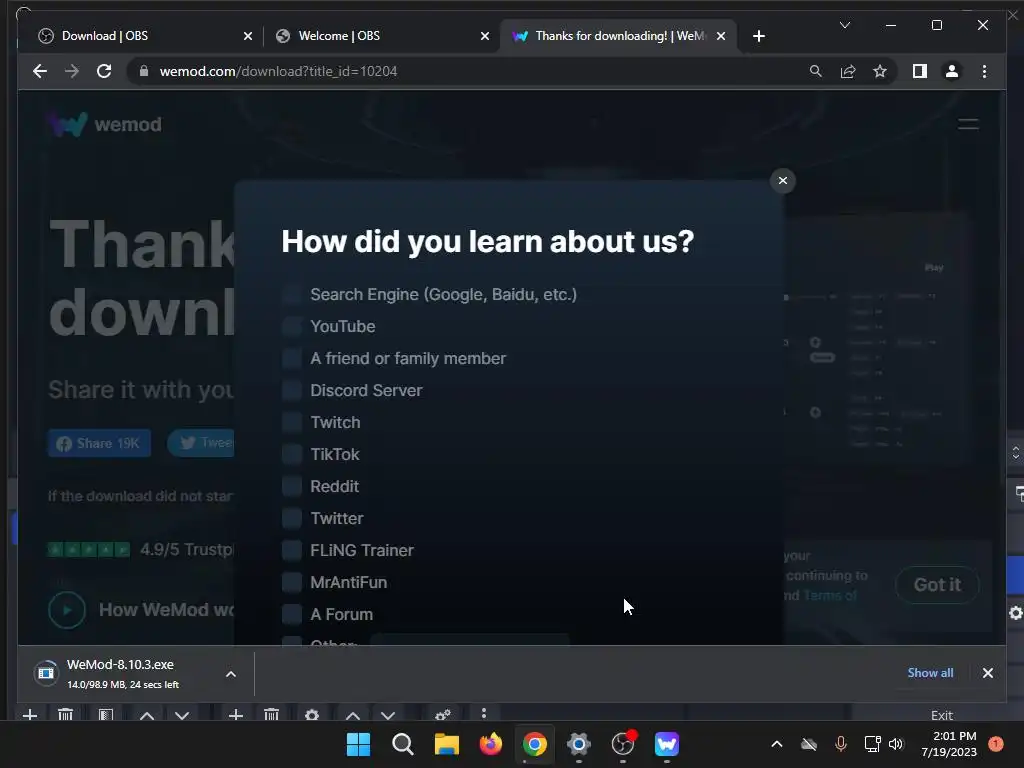
Task: View site information via the lock icon
Action: (144, 71)
